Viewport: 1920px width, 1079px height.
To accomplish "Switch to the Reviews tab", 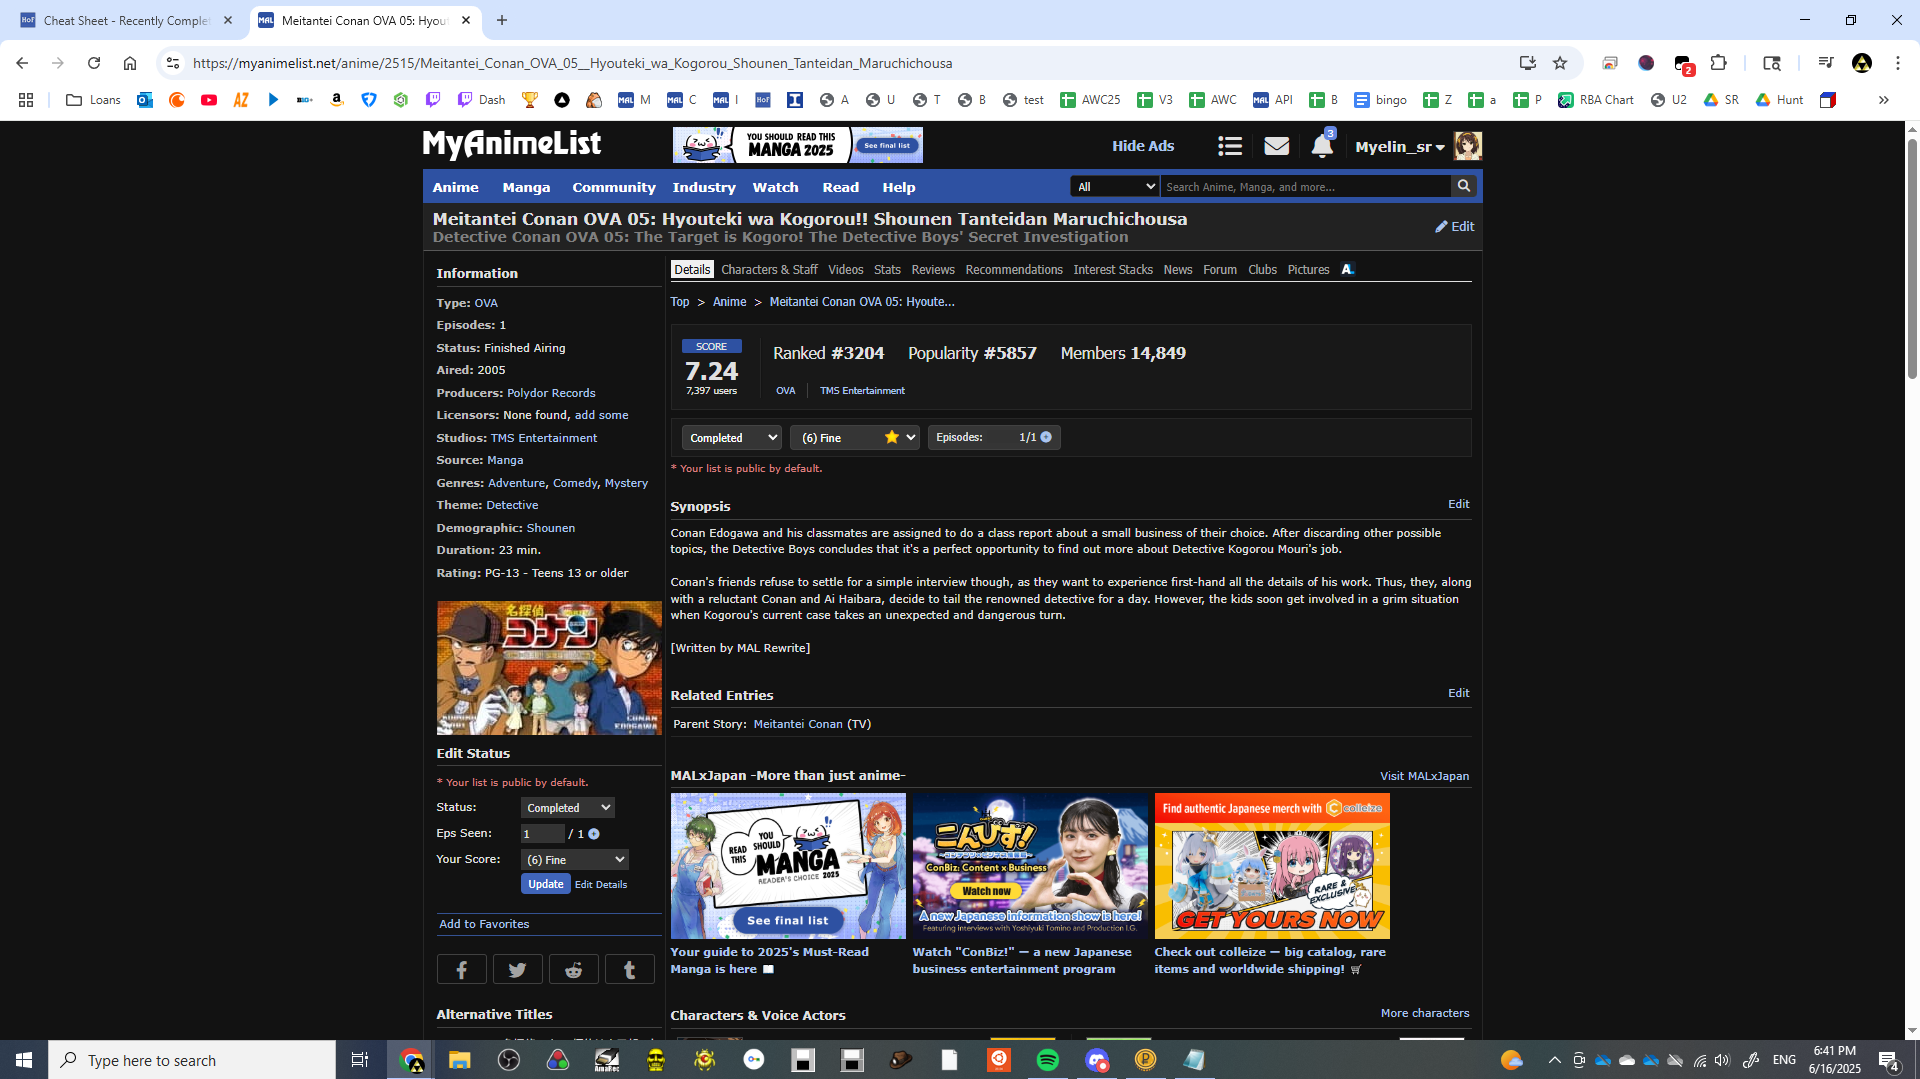I will pyautogui.click(x=933, y=270).
